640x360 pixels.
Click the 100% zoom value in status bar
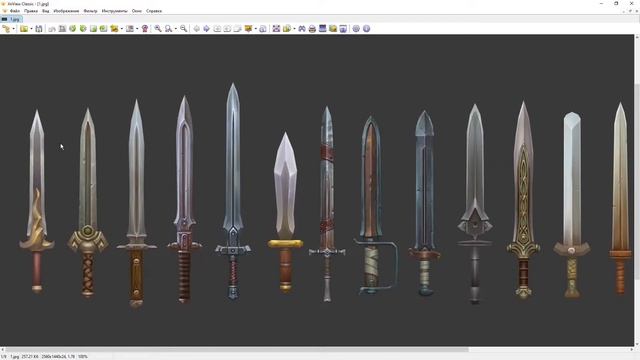(83, 357)
